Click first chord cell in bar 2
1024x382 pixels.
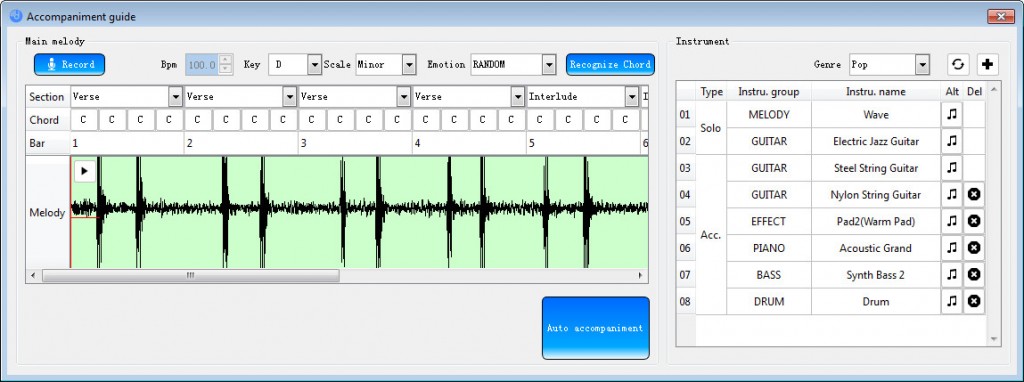point(197,120)
